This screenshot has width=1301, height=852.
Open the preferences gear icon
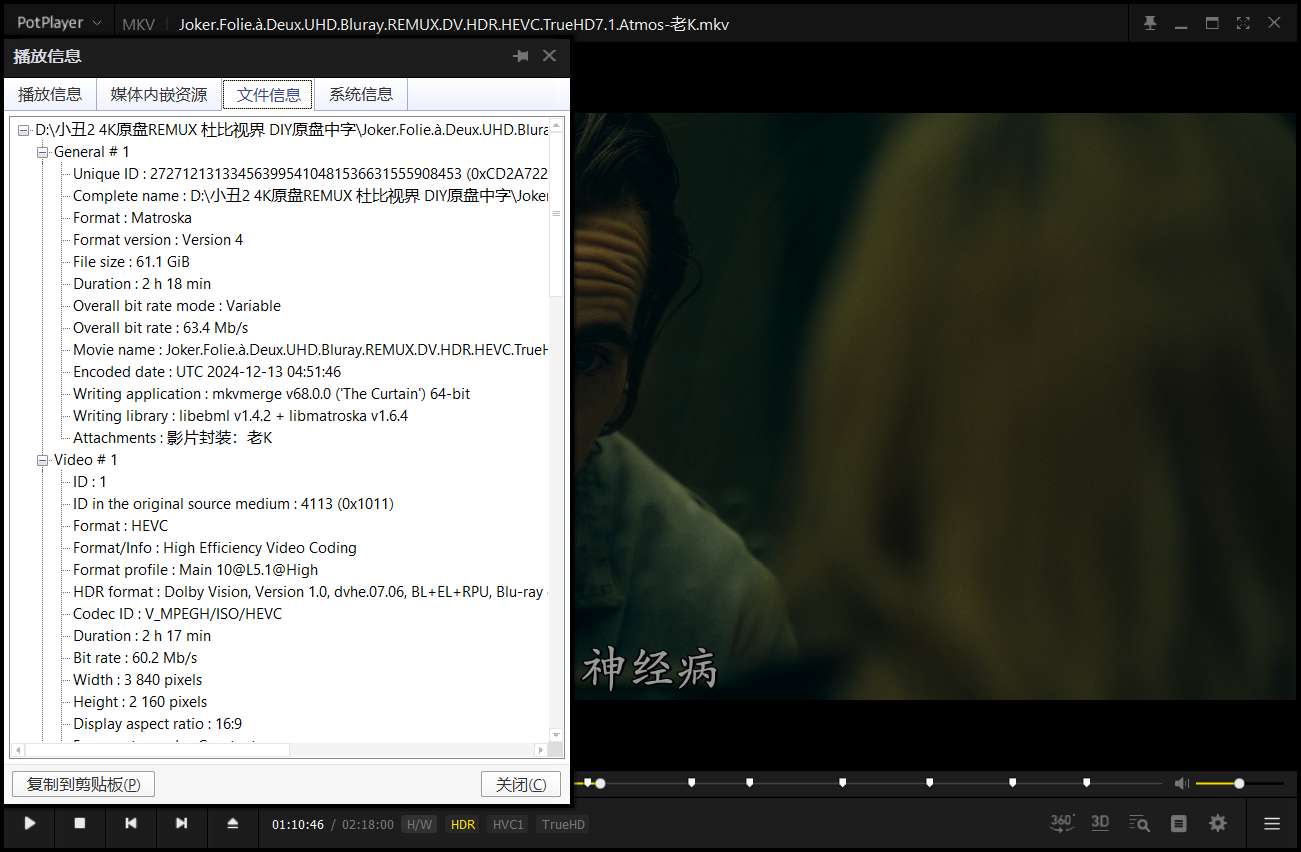[x=1218, y=823]
